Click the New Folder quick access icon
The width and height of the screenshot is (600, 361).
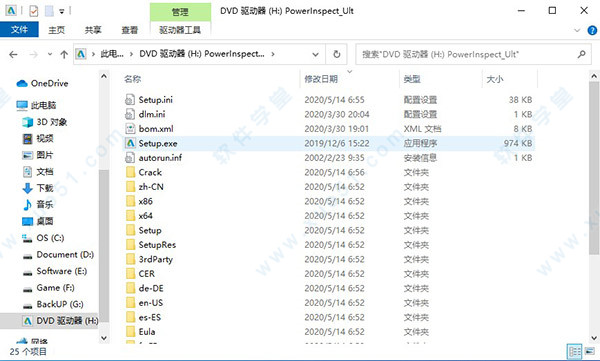click(x=49, y=11)
